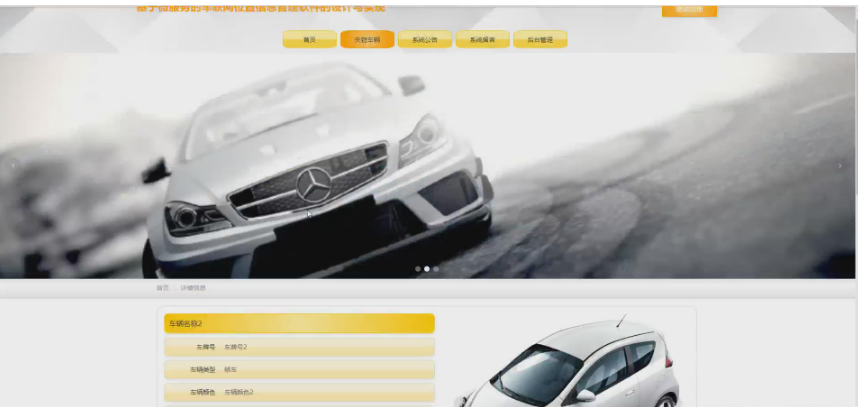Go to the 系统留言 navigation tab
858x407 pixels.
pos(483,39)
